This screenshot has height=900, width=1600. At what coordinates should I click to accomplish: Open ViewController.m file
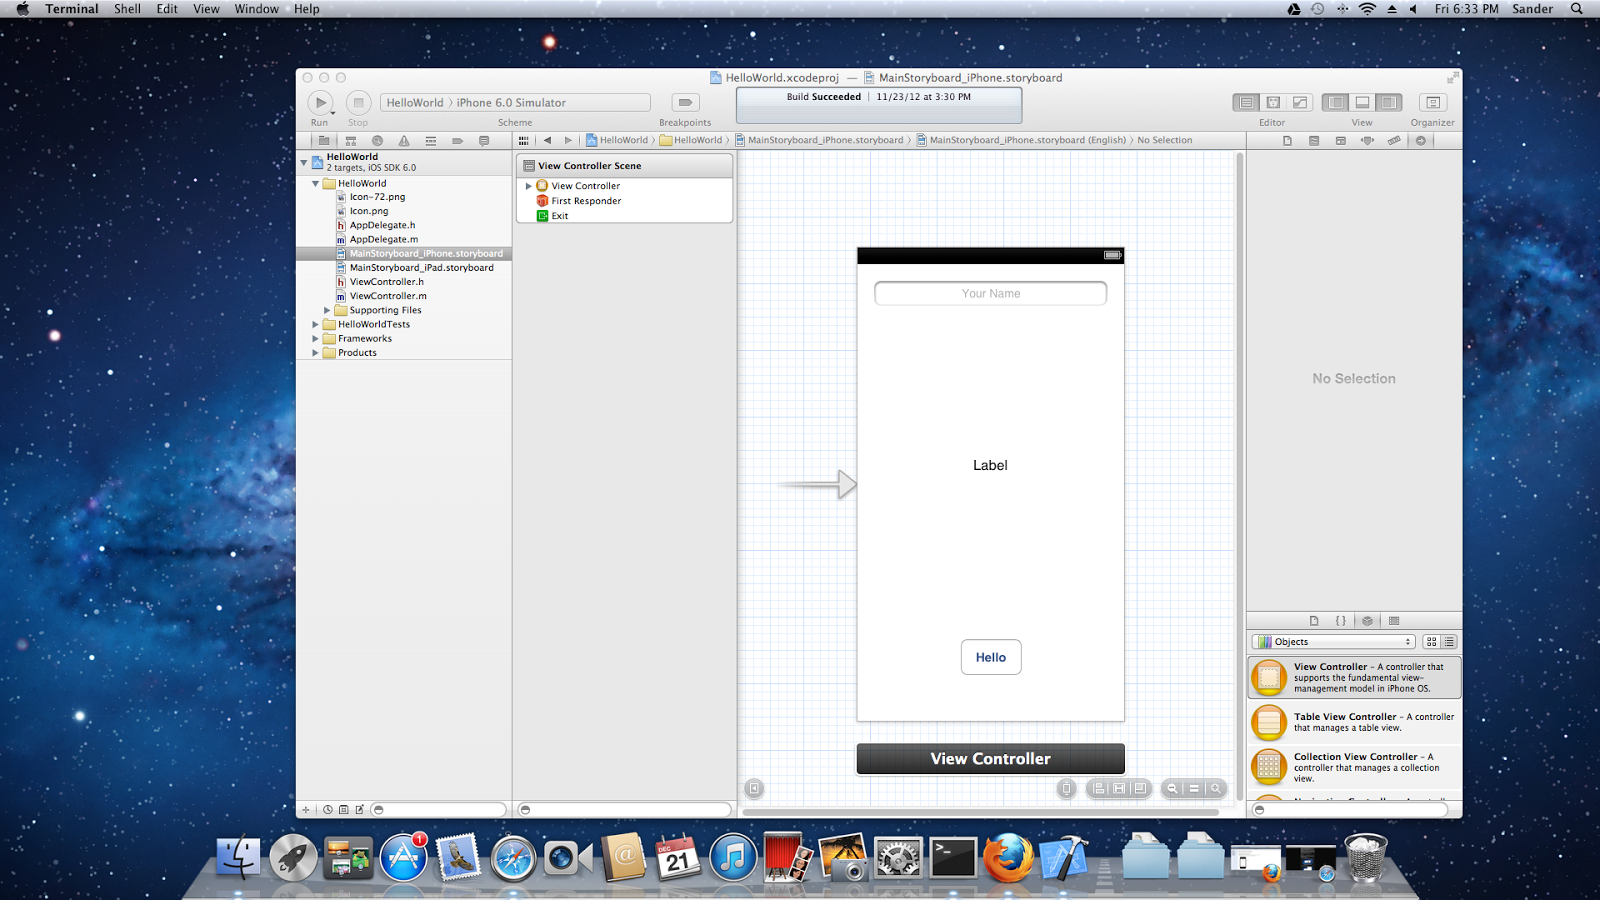click(388, 296)
